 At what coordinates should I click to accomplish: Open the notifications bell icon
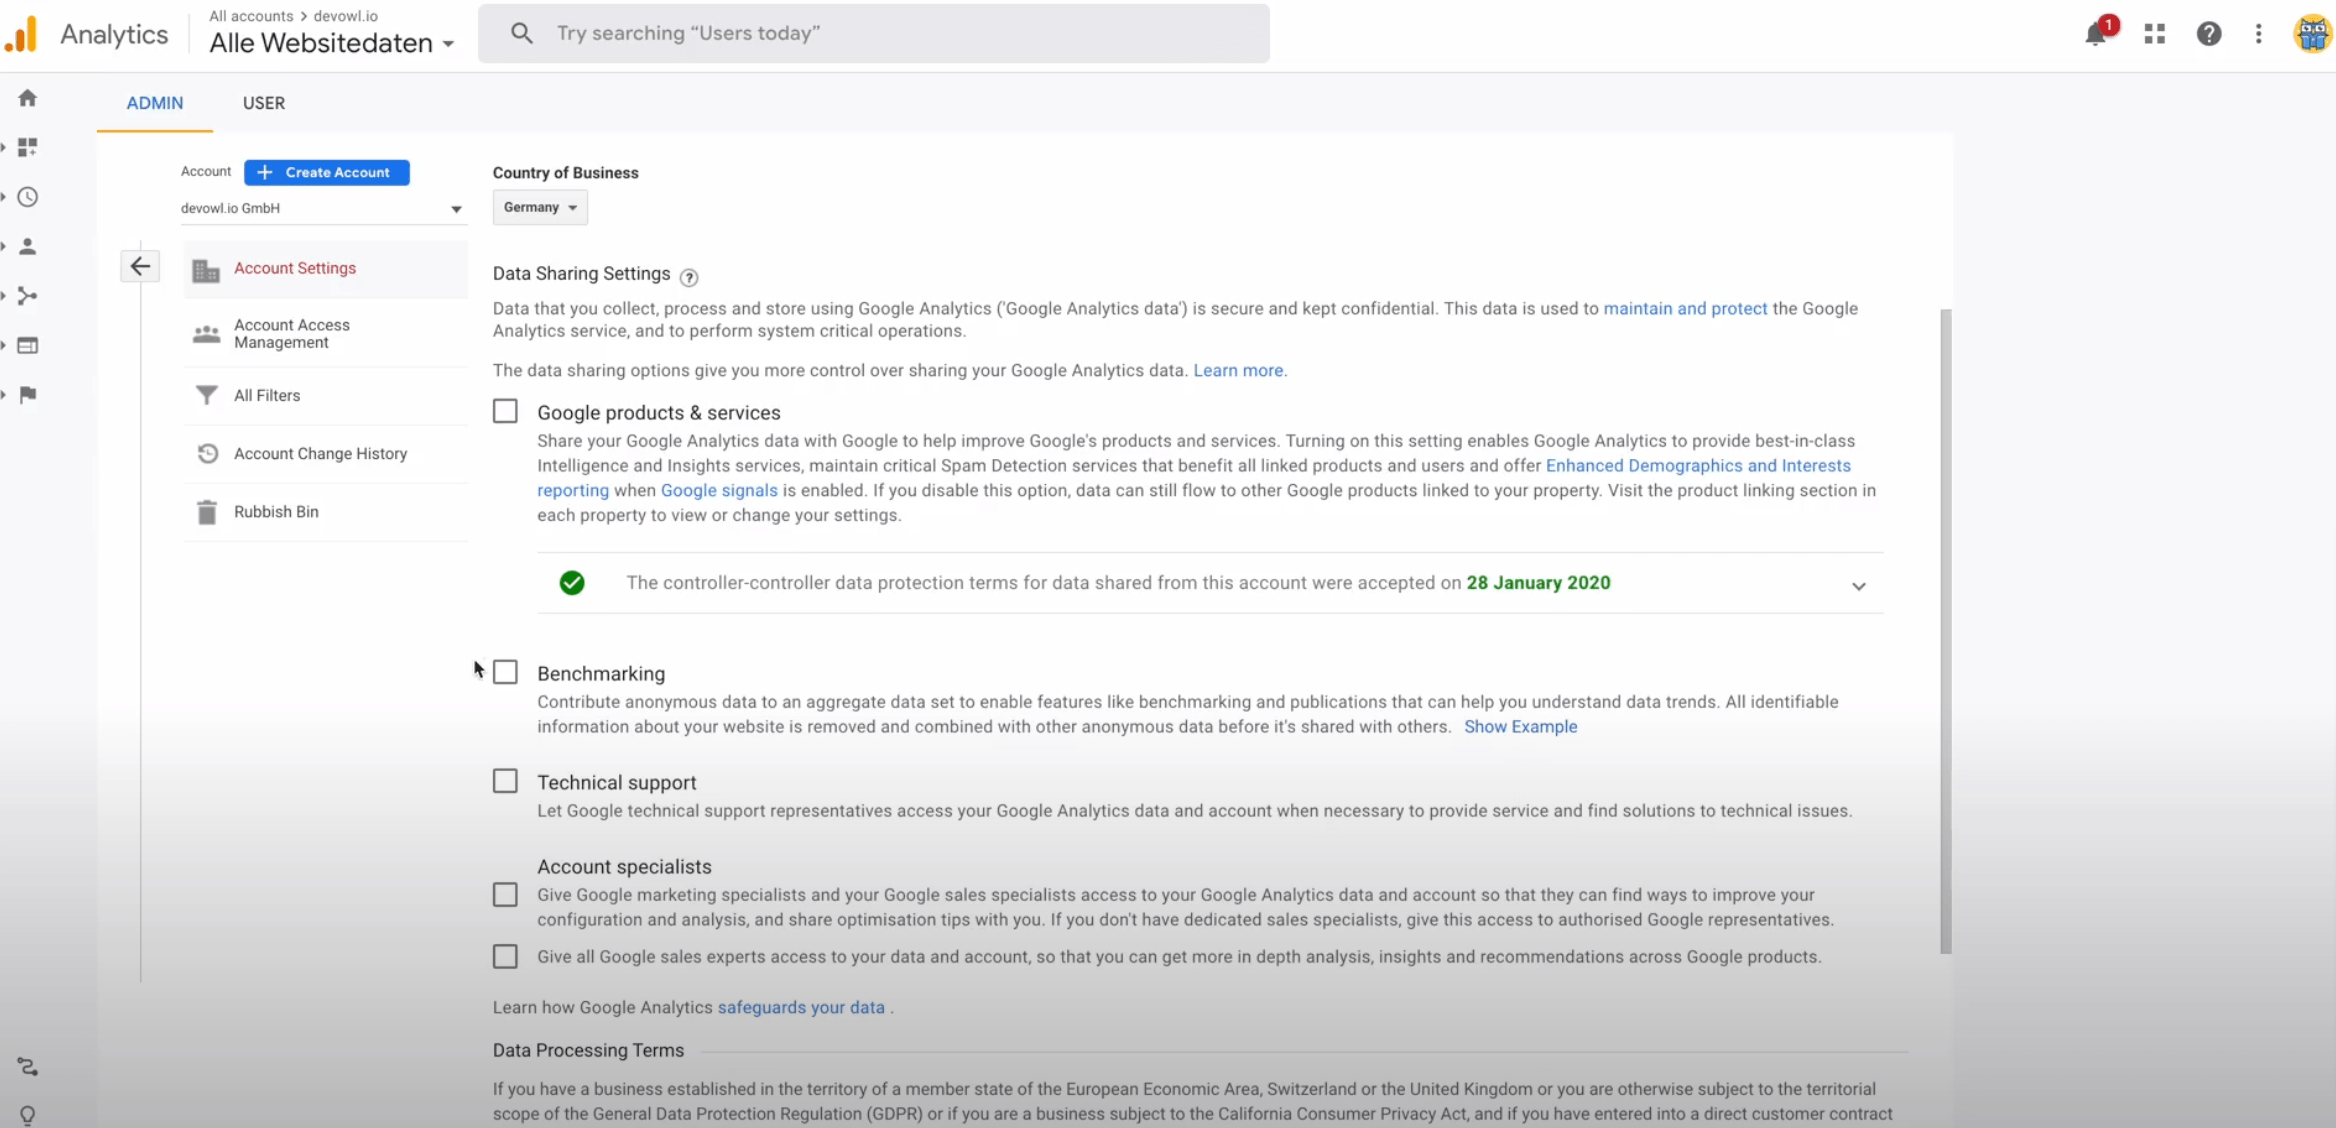pyautogui.click(x=2096, y=35)
